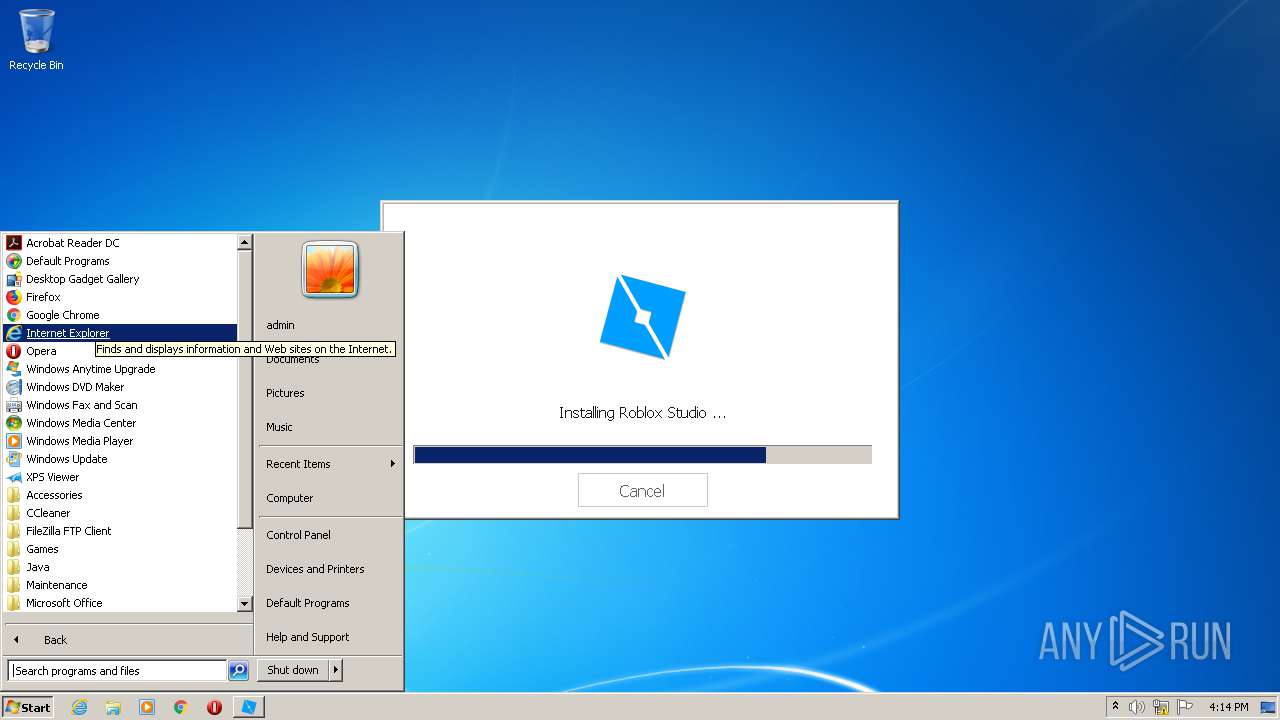The image size is (1280, 720).
Task: Click the Roblox Studio installer taskbar icon
Action: tap(248, 707)
